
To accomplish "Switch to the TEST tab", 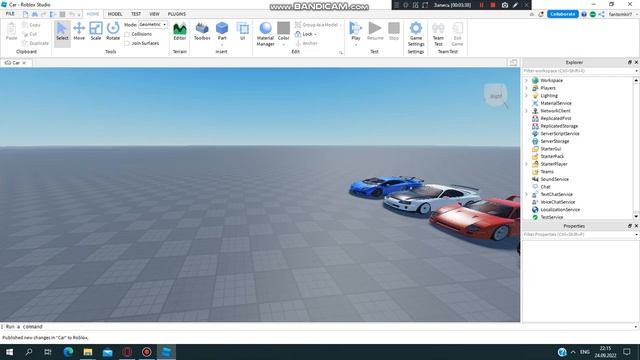I will click(x=136, y=14).
